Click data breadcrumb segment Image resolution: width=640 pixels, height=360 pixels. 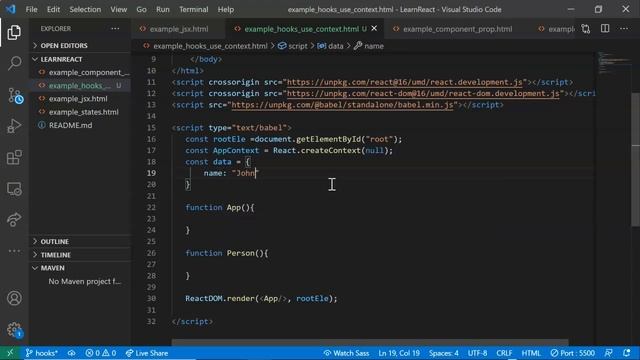pos(330,46)
